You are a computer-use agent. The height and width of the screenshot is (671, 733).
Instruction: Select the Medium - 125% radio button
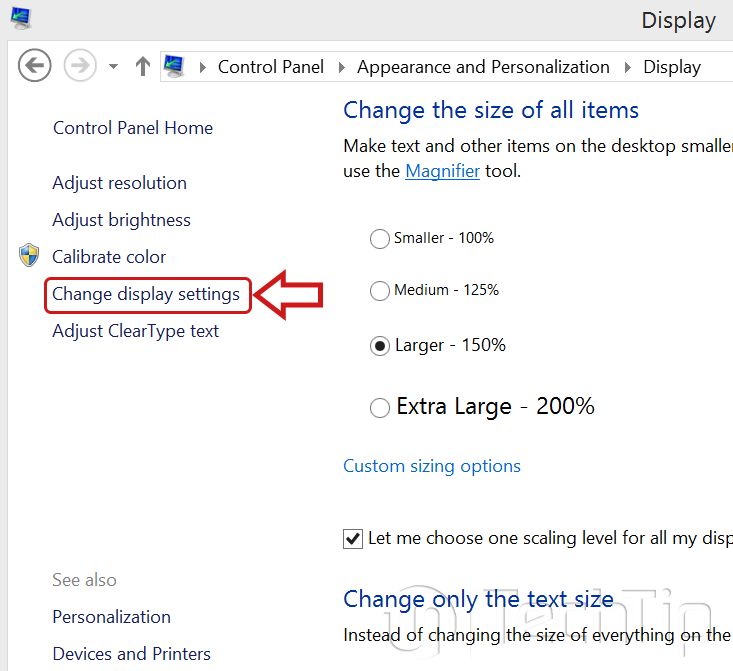(x=380, y=291)
